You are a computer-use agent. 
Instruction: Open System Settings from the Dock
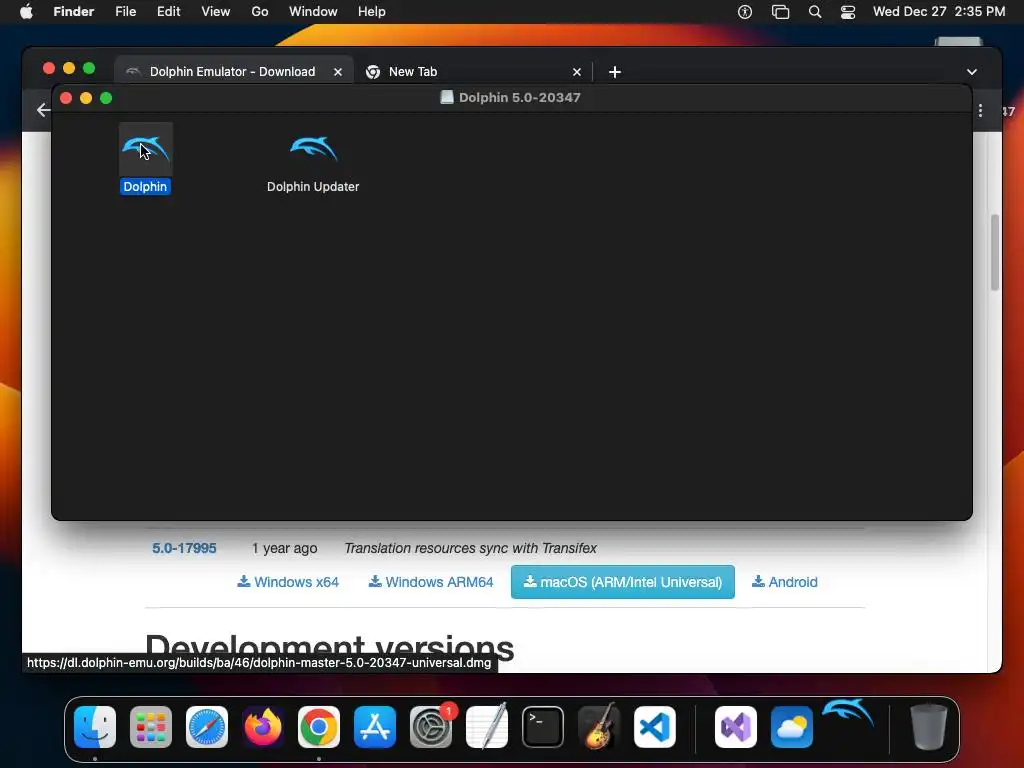[x=431, y=727]
